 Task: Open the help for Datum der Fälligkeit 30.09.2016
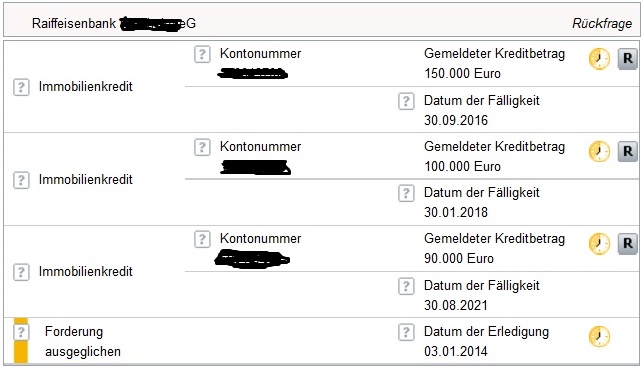pyautogui.click(x=406, y=101)
